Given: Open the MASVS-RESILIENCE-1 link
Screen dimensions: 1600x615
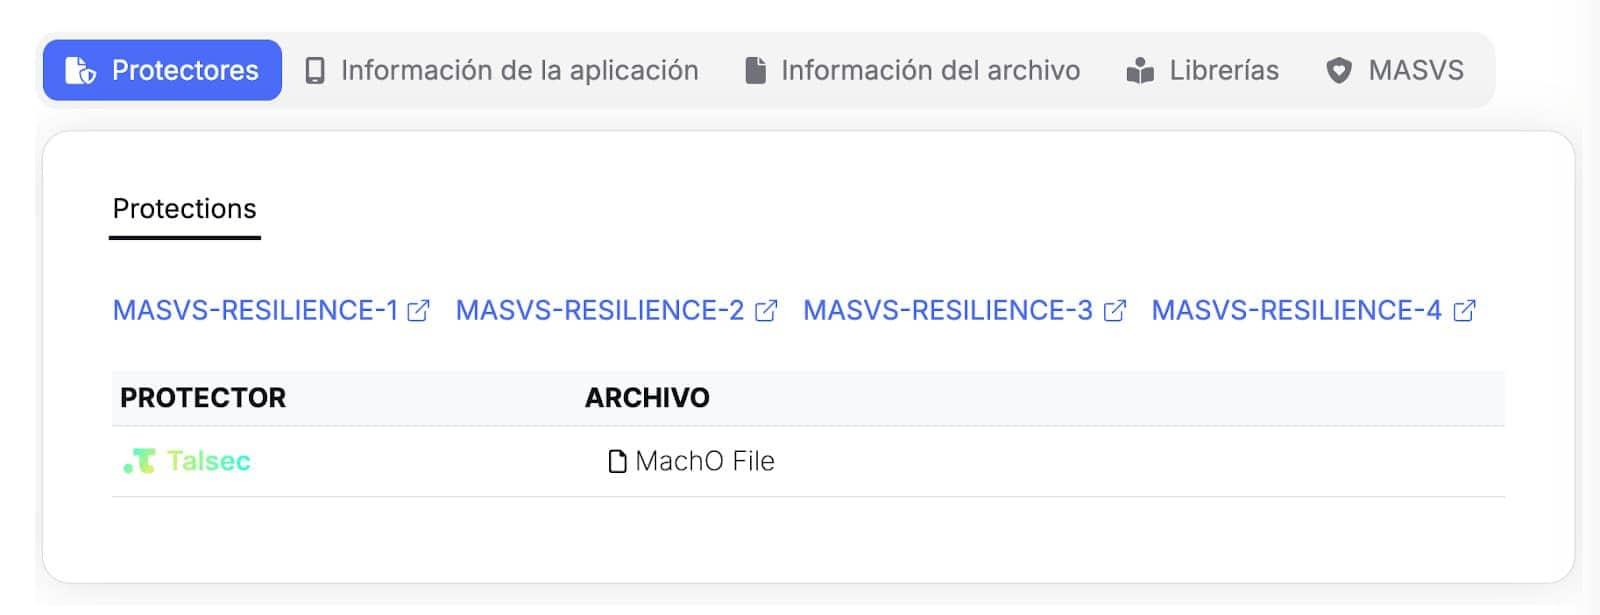Looking at the screenshot, I should point(260,310).
